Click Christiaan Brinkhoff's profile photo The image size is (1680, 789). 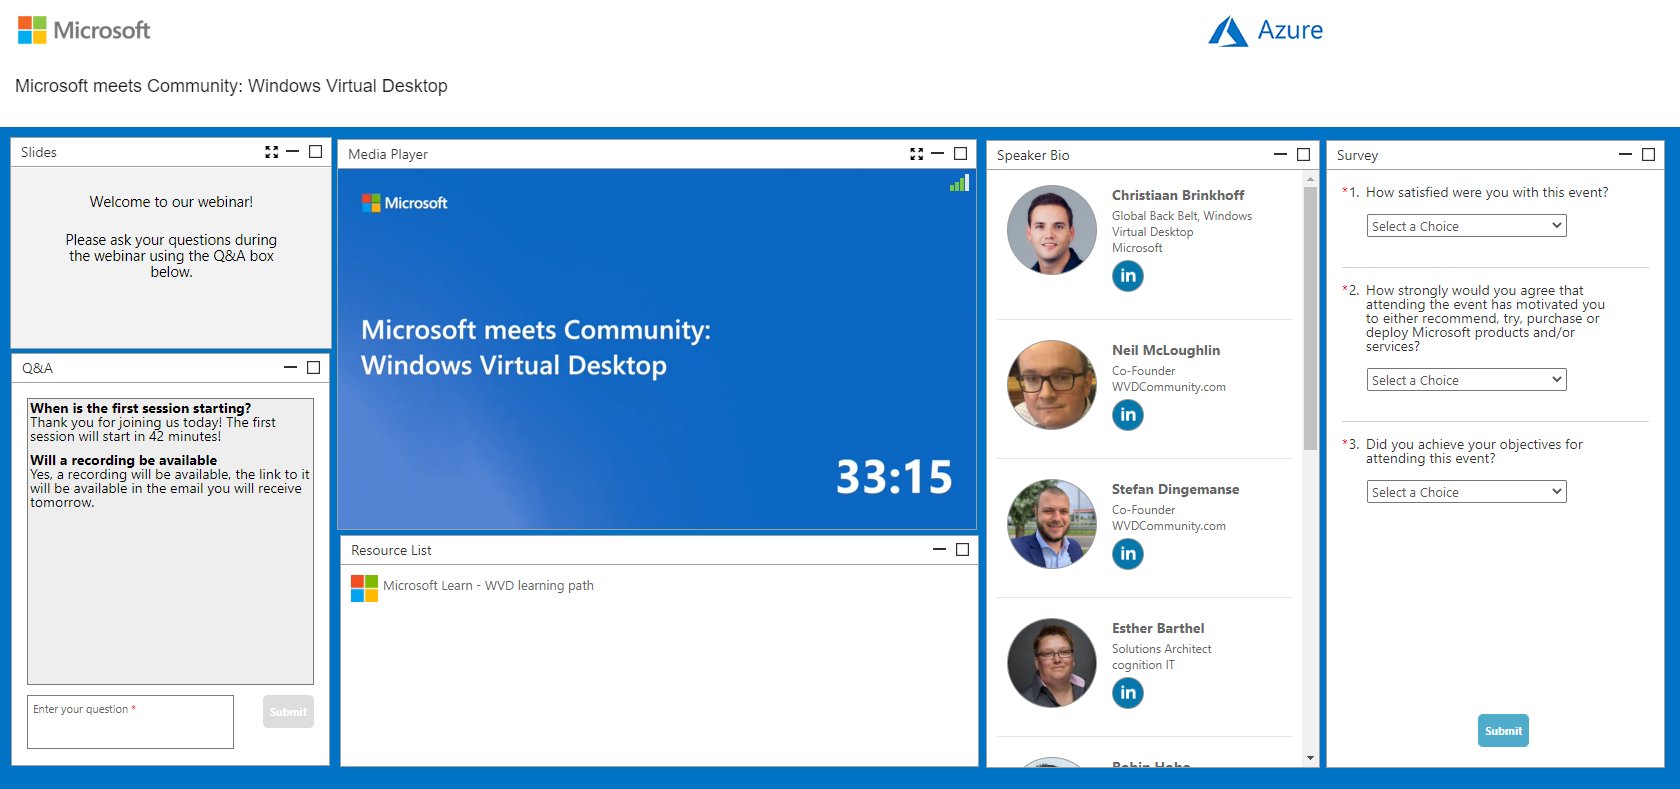click(1052, 230)
